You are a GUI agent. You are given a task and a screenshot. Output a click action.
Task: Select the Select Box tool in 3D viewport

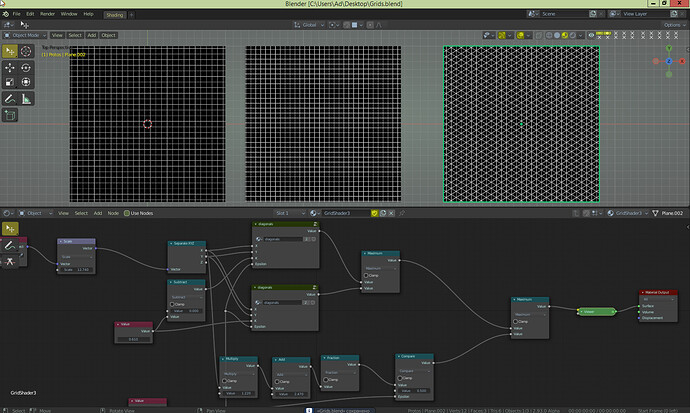pos(10,51)
